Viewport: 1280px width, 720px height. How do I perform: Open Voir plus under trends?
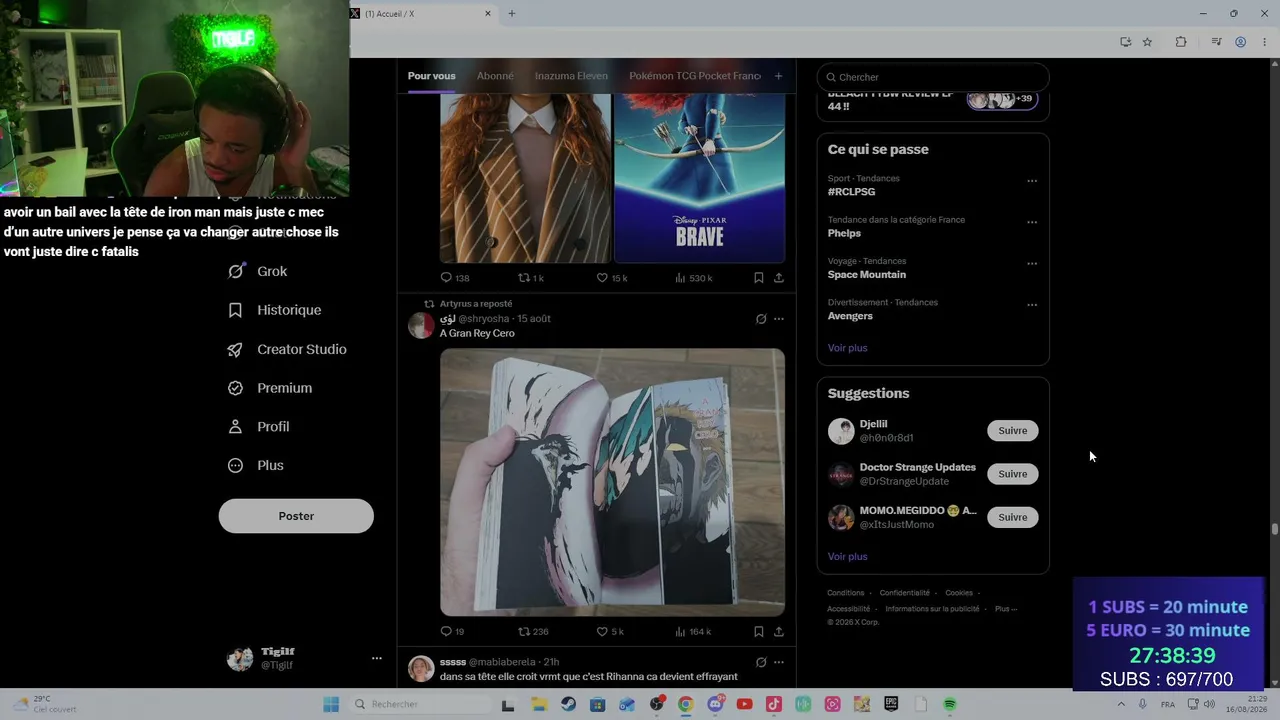(x=847, y=348)
